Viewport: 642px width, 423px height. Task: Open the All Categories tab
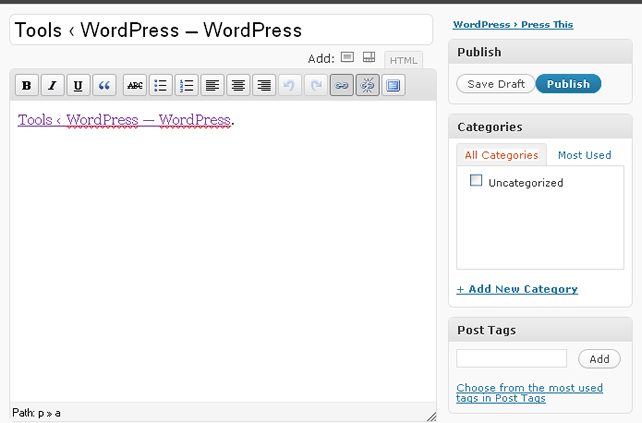[501, 155]
